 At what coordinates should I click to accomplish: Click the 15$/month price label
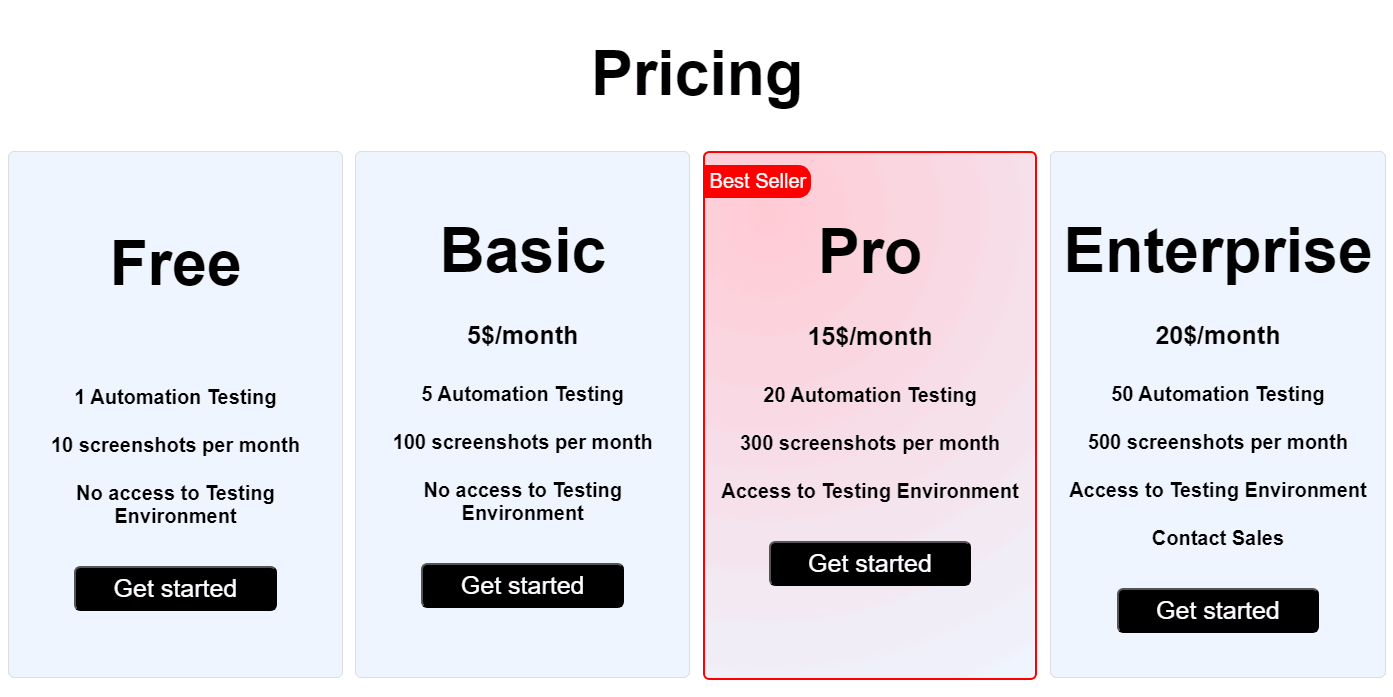point(869,337)
